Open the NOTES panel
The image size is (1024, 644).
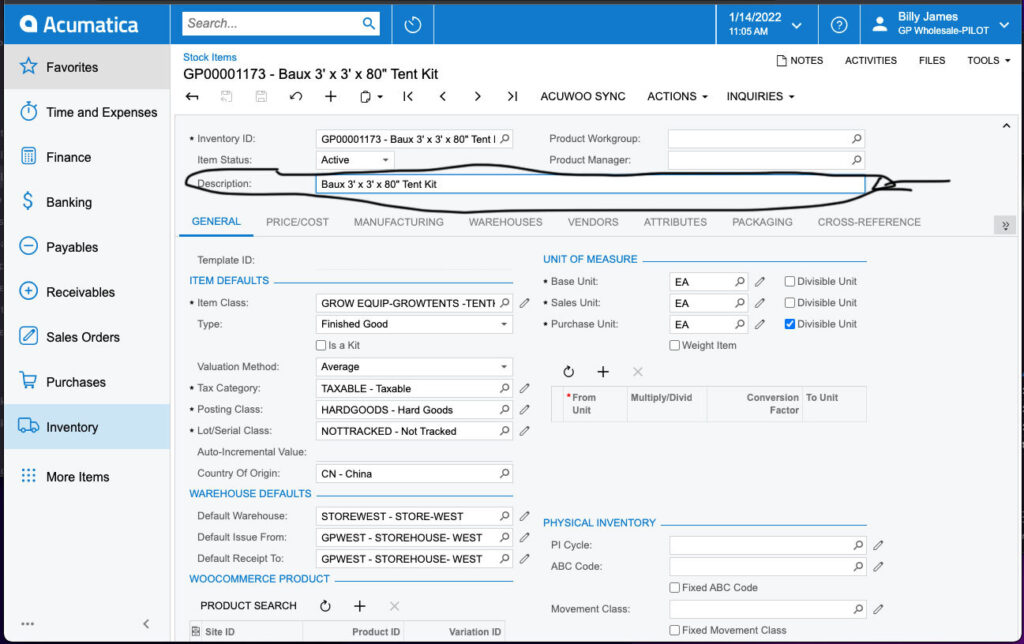pos(799,61)
